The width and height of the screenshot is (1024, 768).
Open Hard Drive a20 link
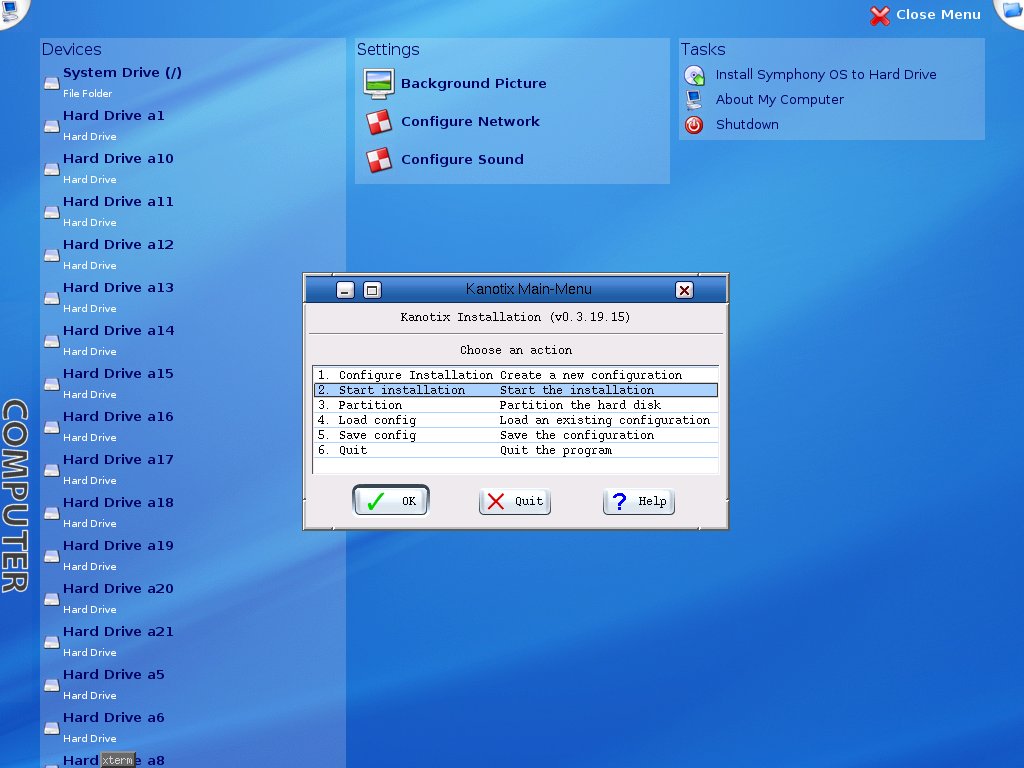[118, 588]
